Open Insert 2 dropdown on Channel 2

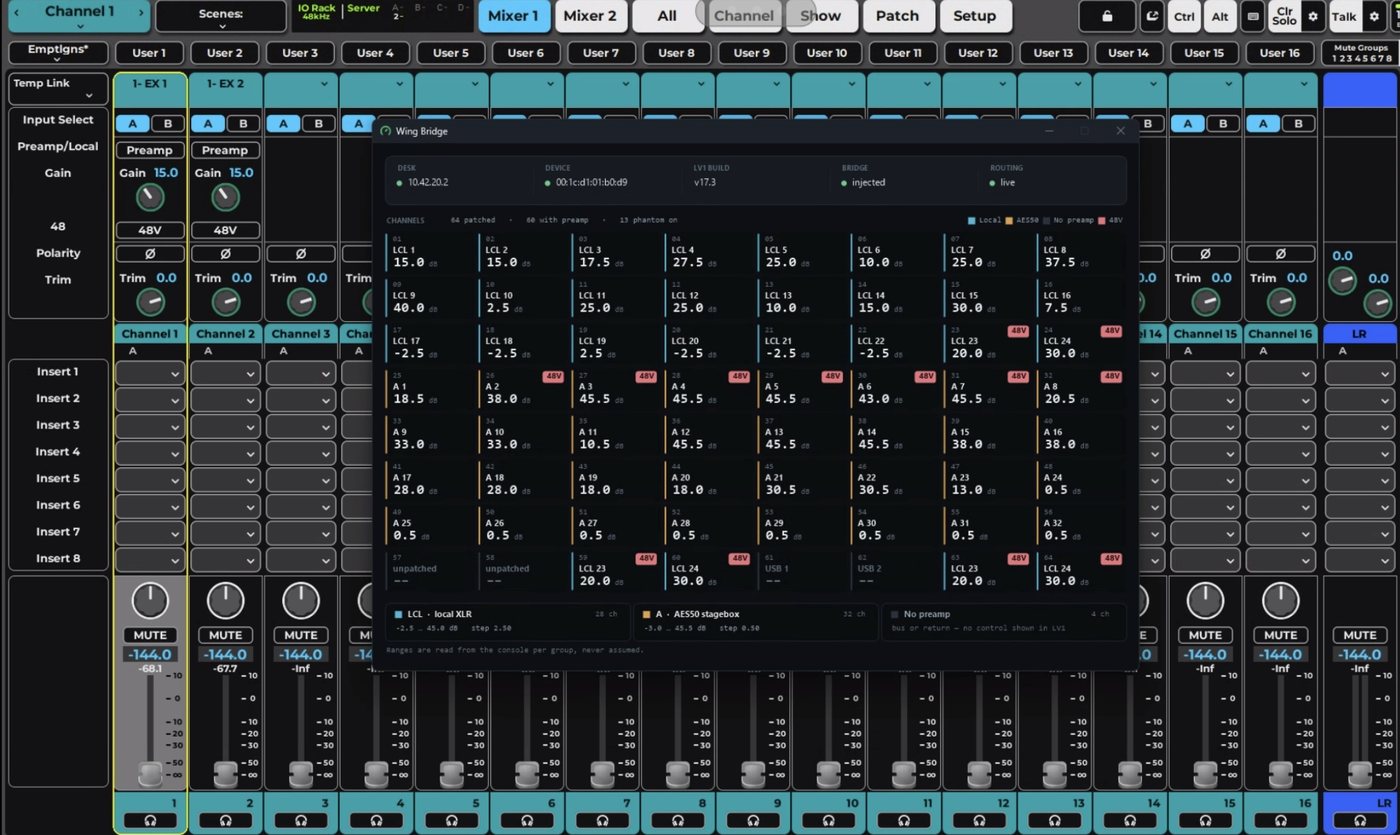(225, 400)
